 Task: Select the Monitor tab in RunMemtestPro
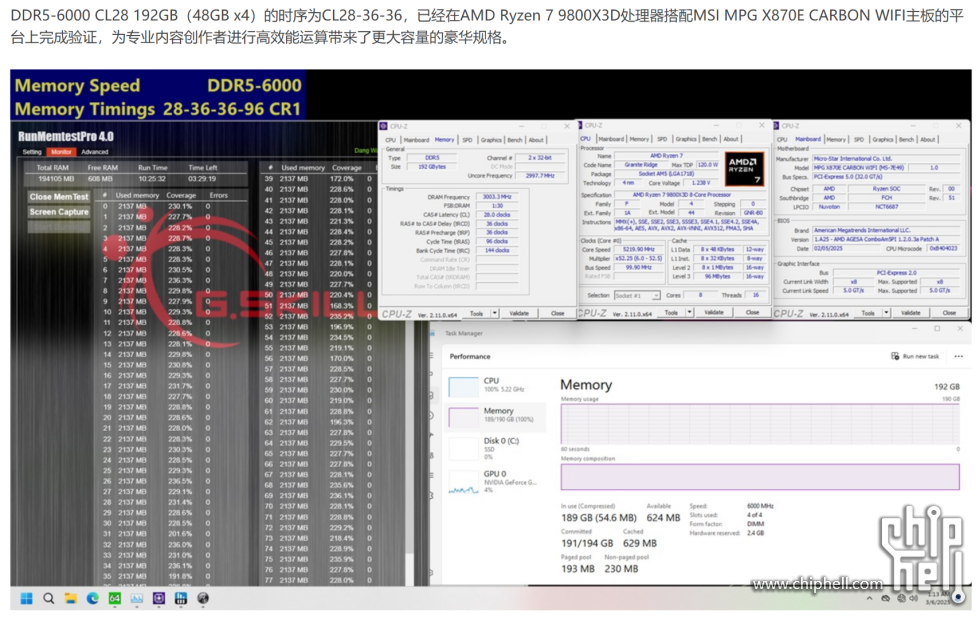pos(61,152)
